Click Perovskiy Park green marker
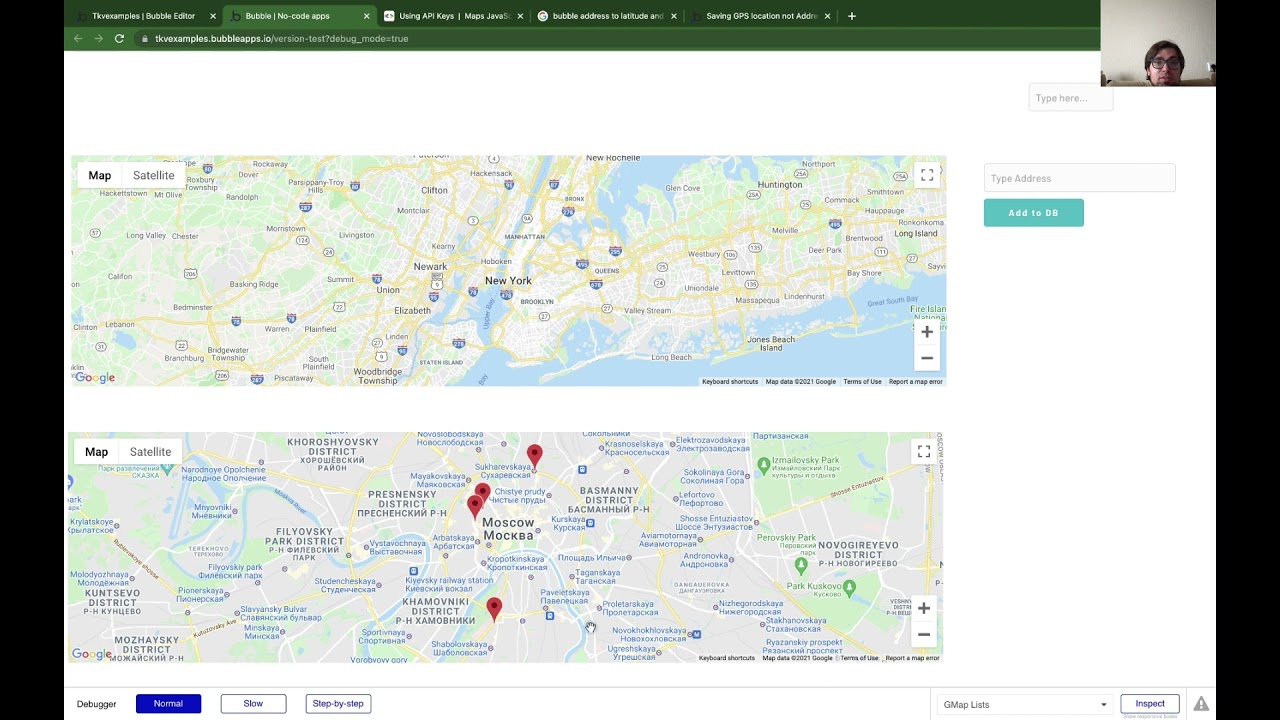The width and height of the screenshot is (1280, 720). pos(801,566)
